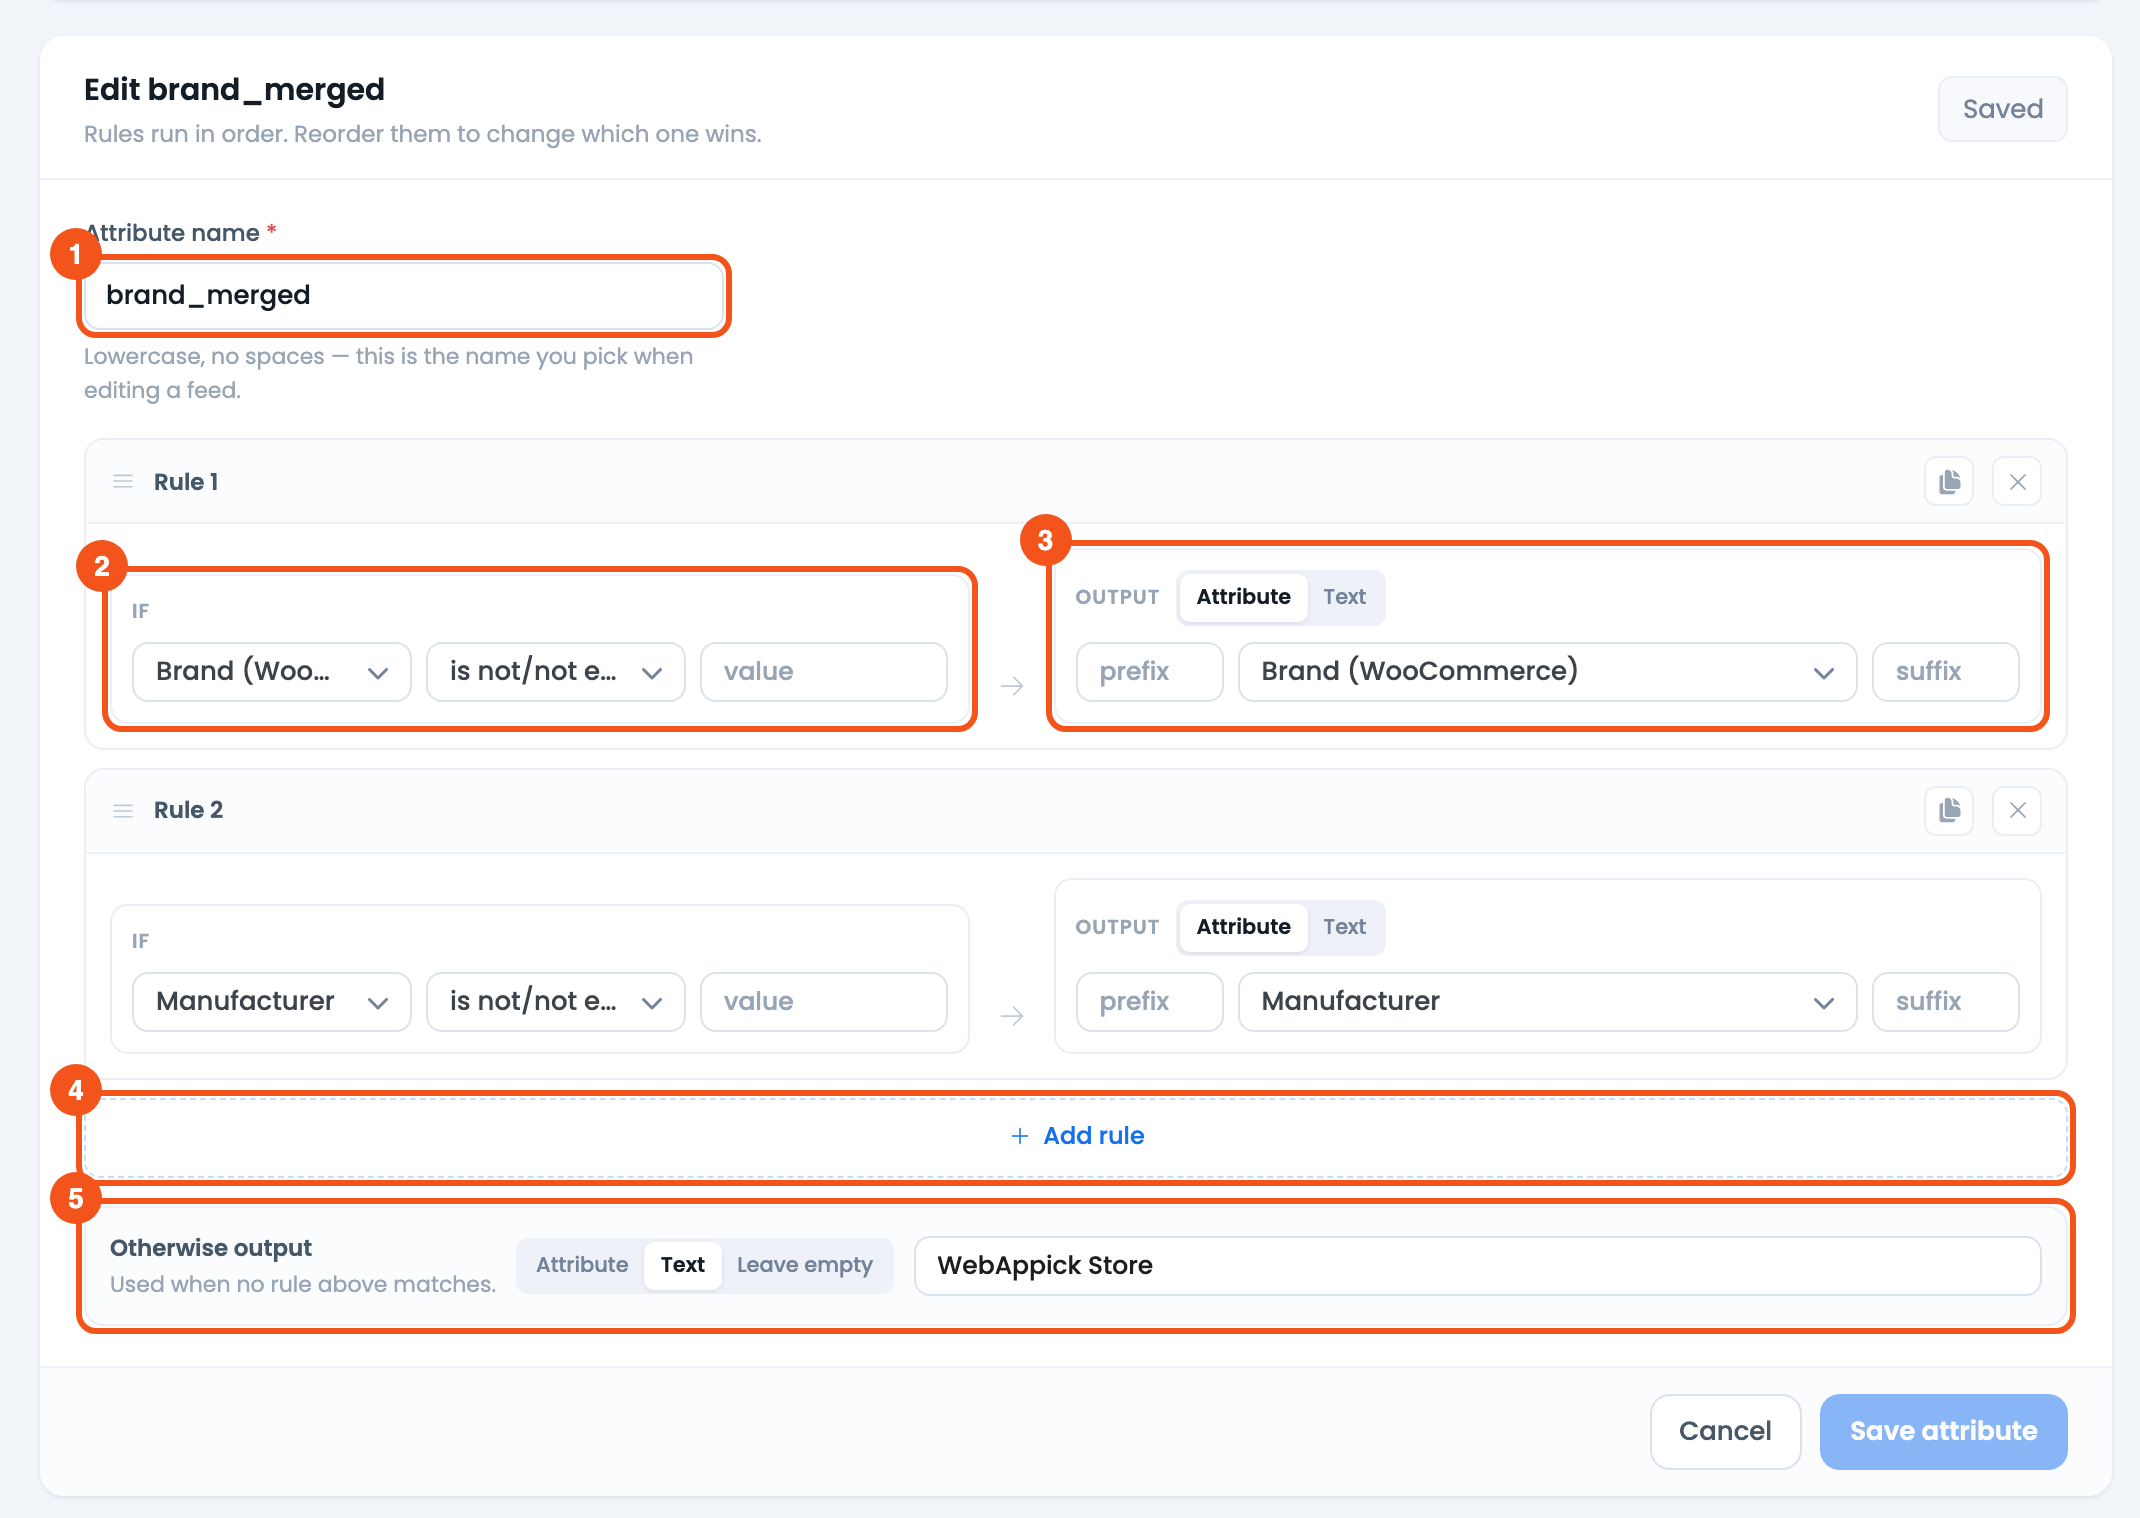
Task: Open Rule 2 IF Manufacturer dropdown
Action: [x=272, y=1002]
